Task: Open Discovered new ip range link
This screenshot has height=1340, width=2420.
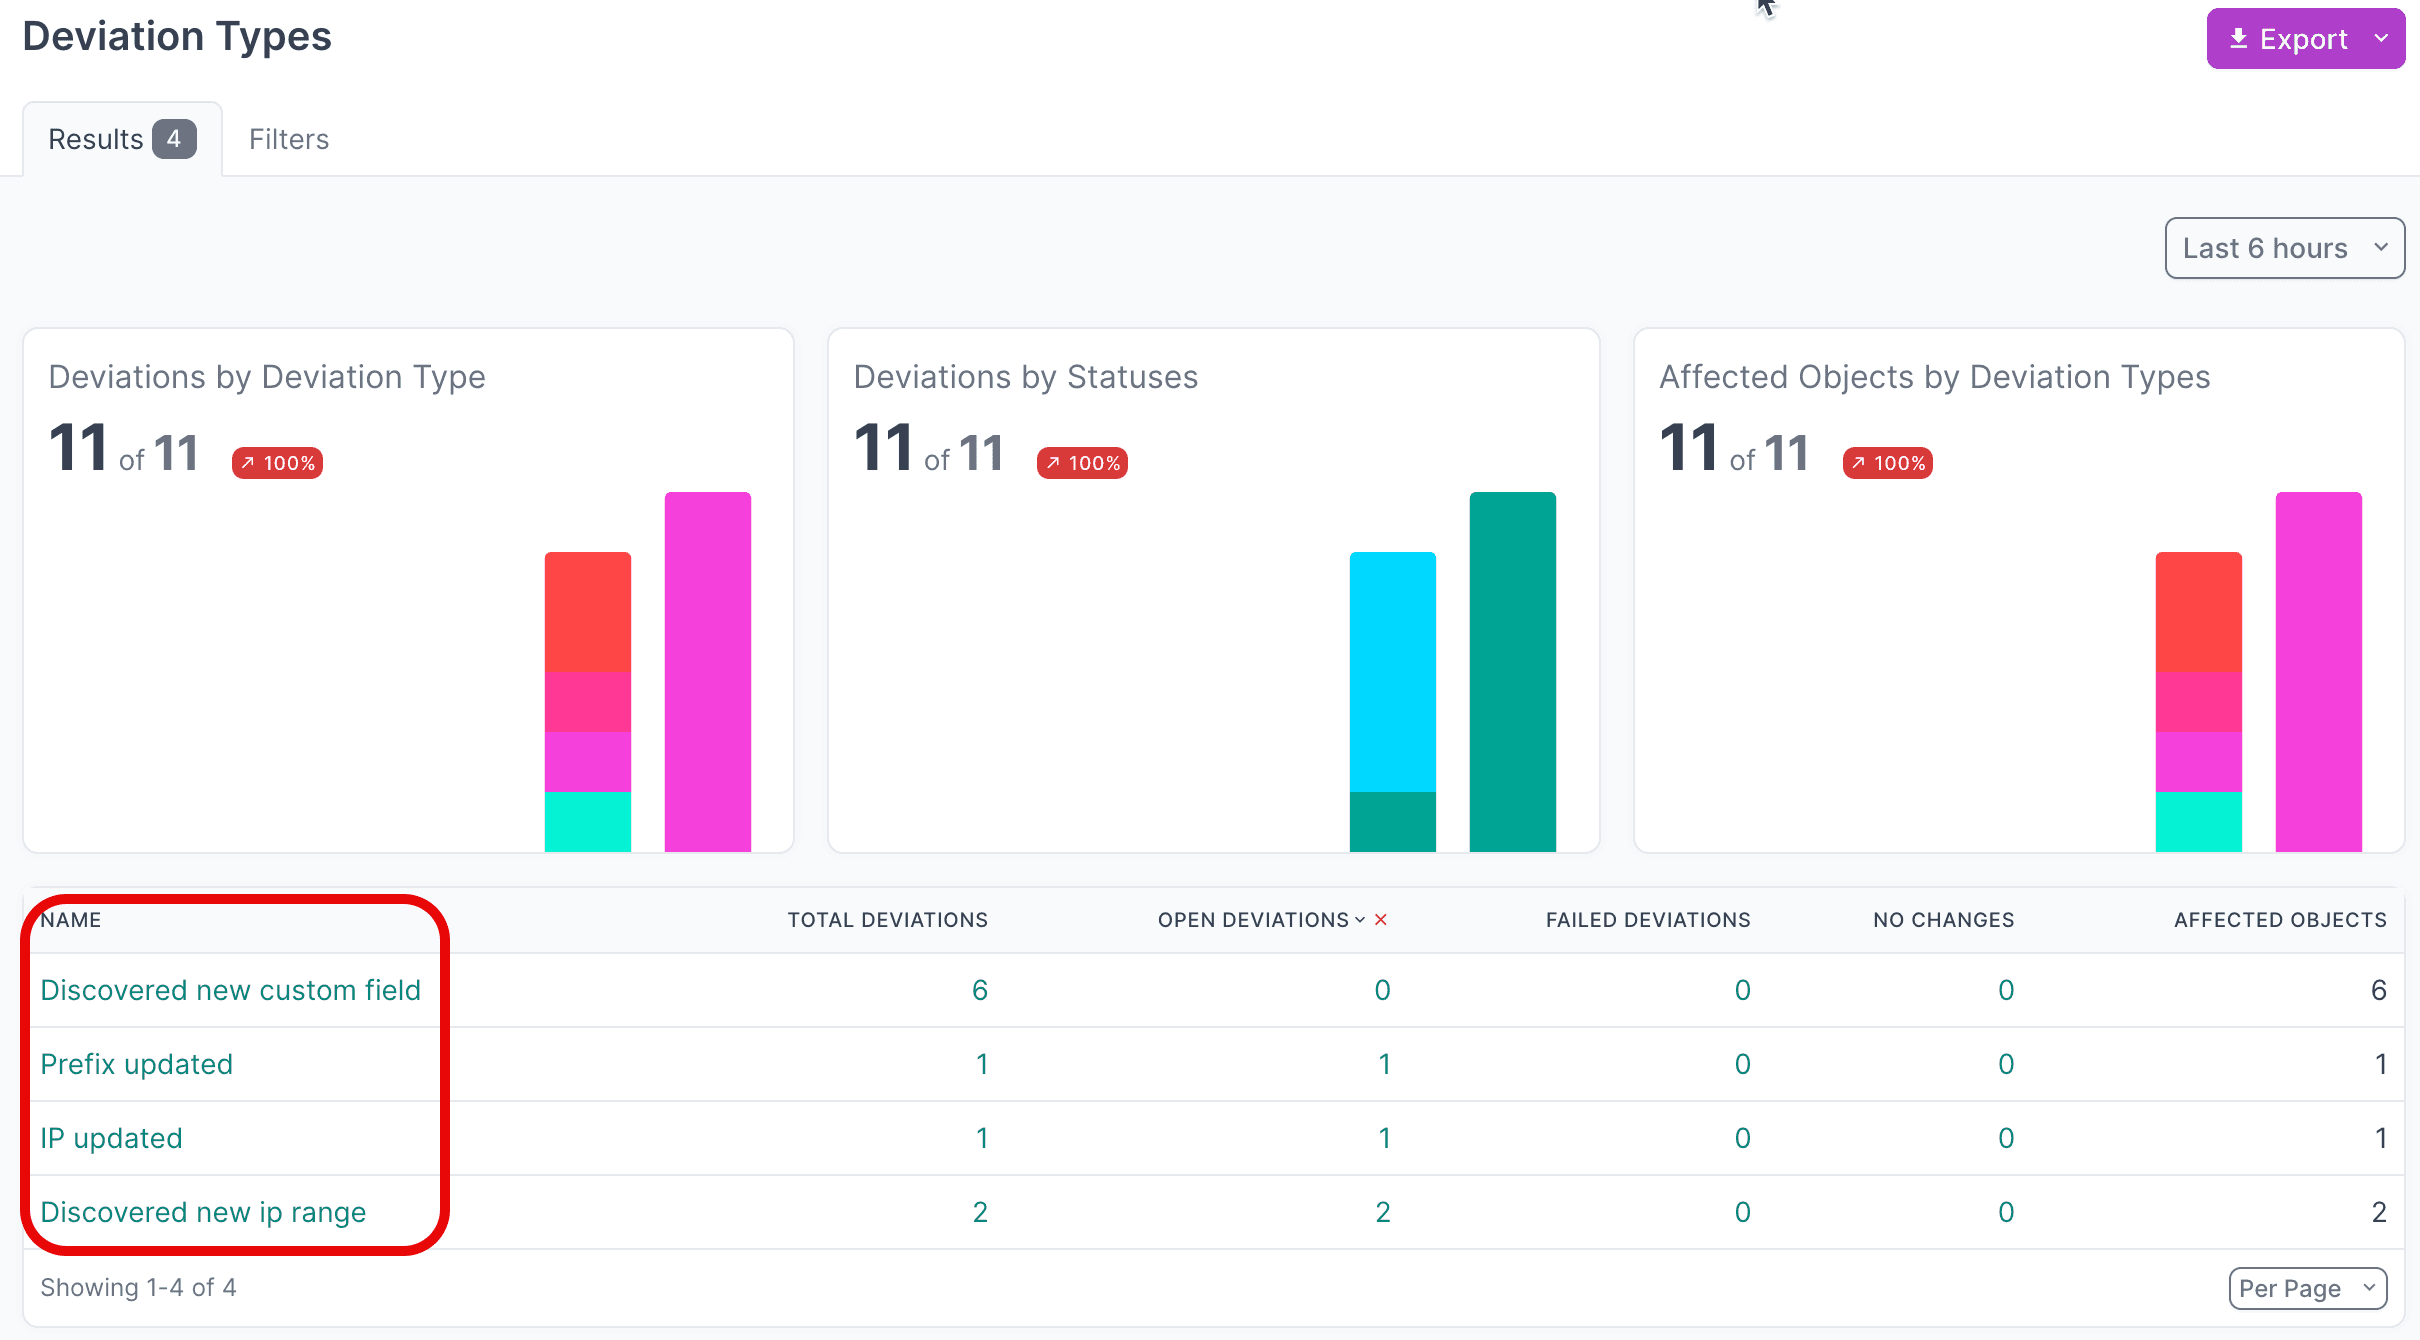Action: tap(204, 1212)
